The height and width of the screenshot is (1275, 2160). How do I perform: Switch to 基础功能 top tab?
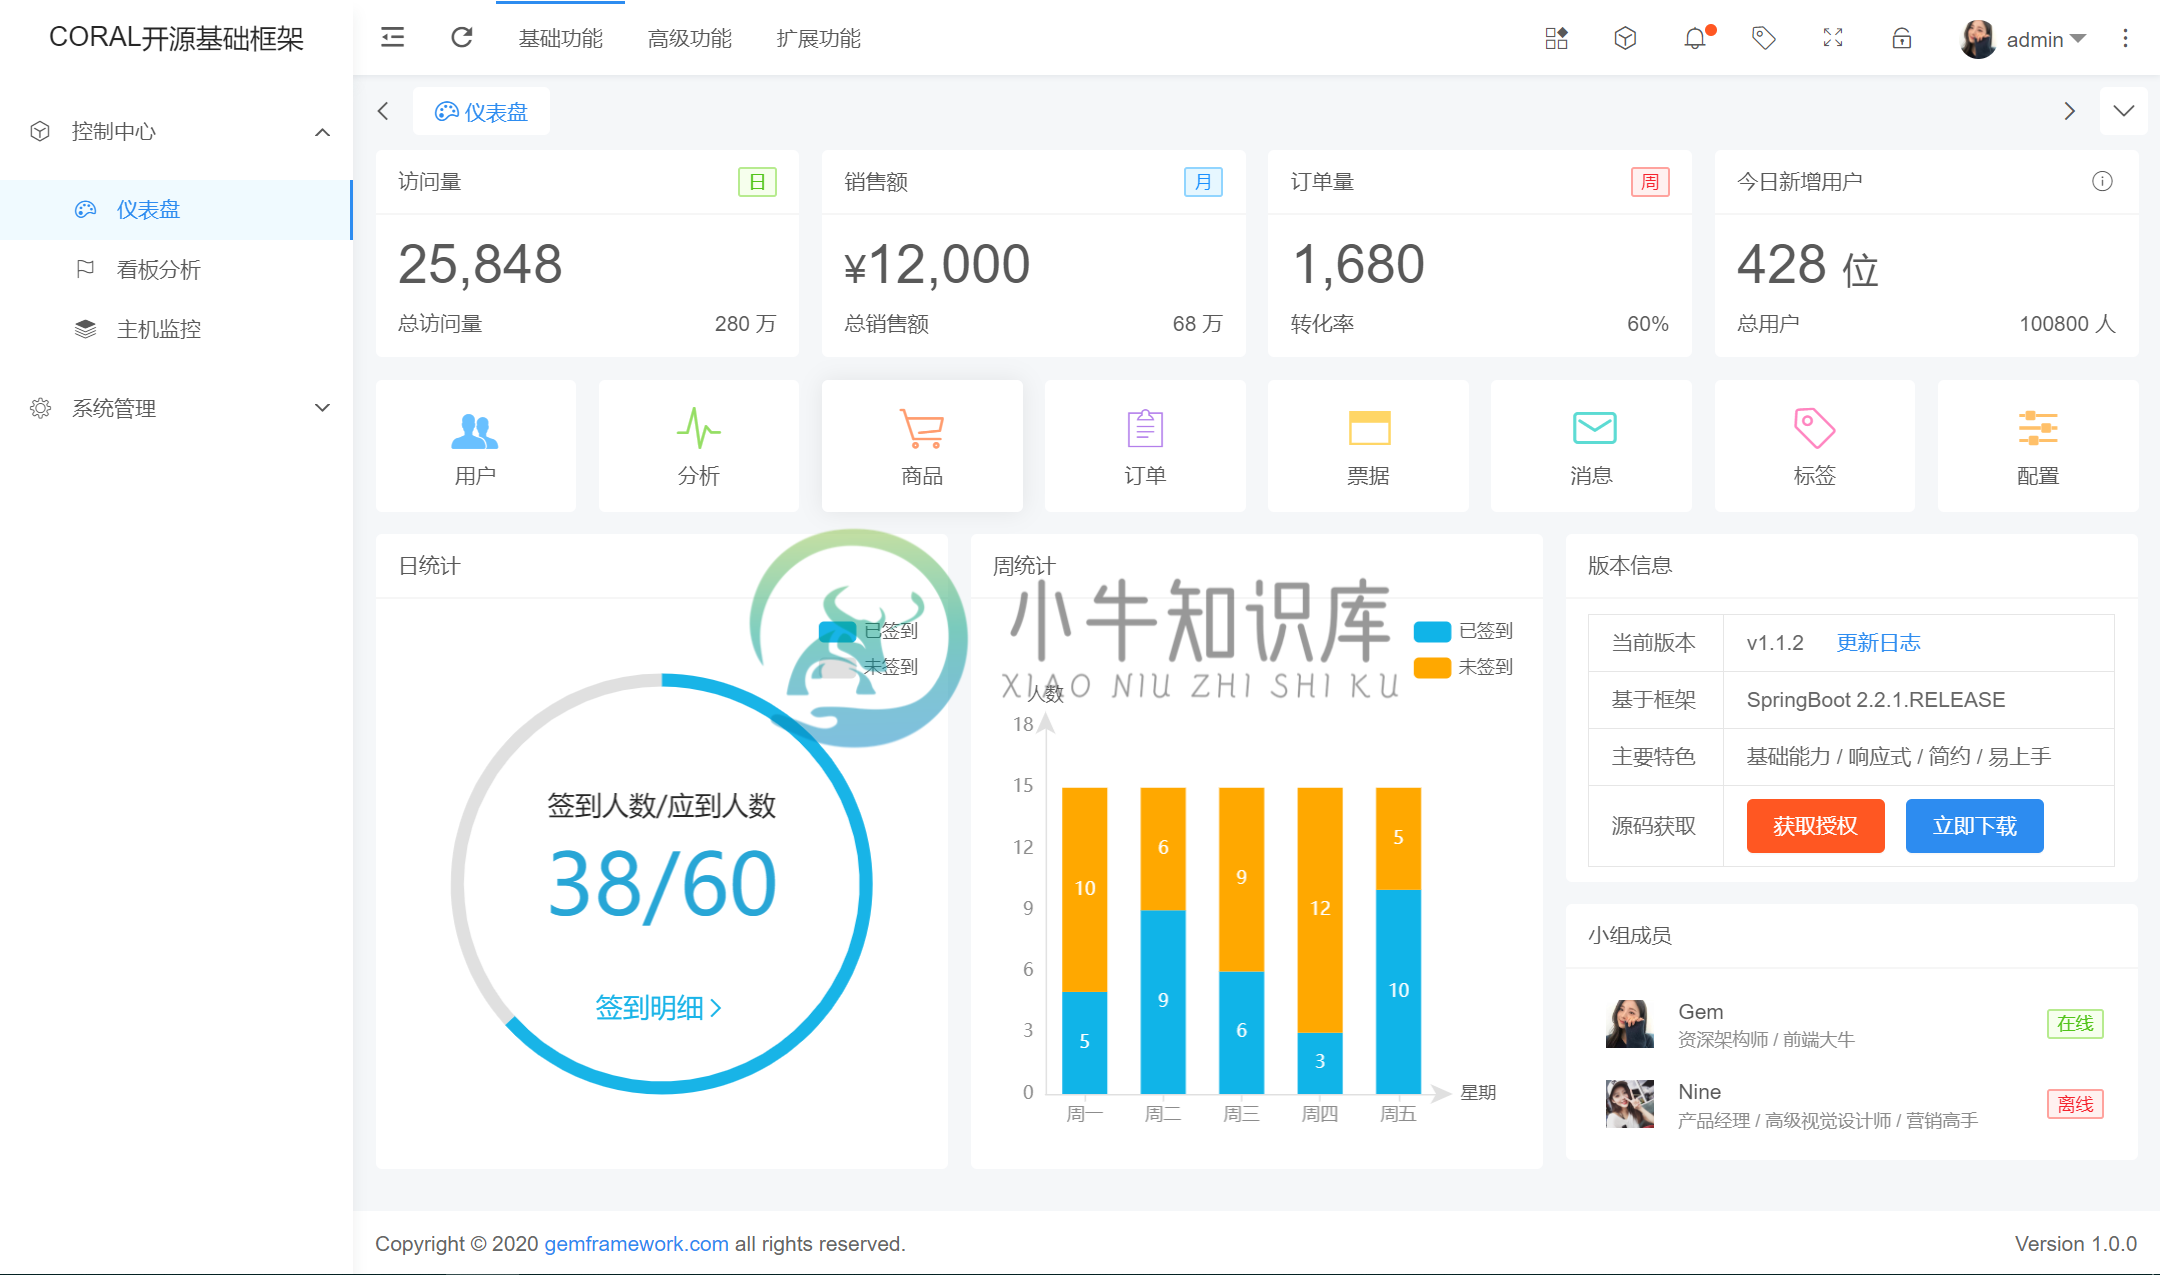click(561, 38)
